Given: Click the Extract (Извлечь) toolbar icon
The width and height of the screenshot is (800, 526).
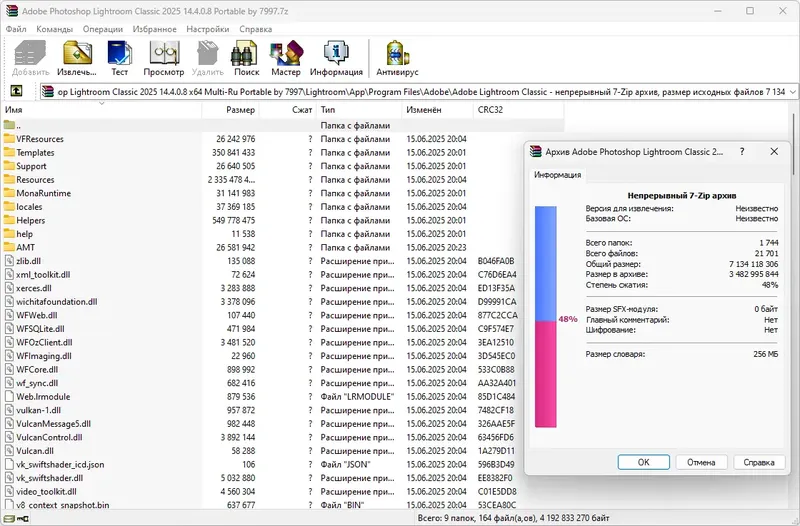Looking at the screenshot, I should pyautogui.click(x=77, y=53).
